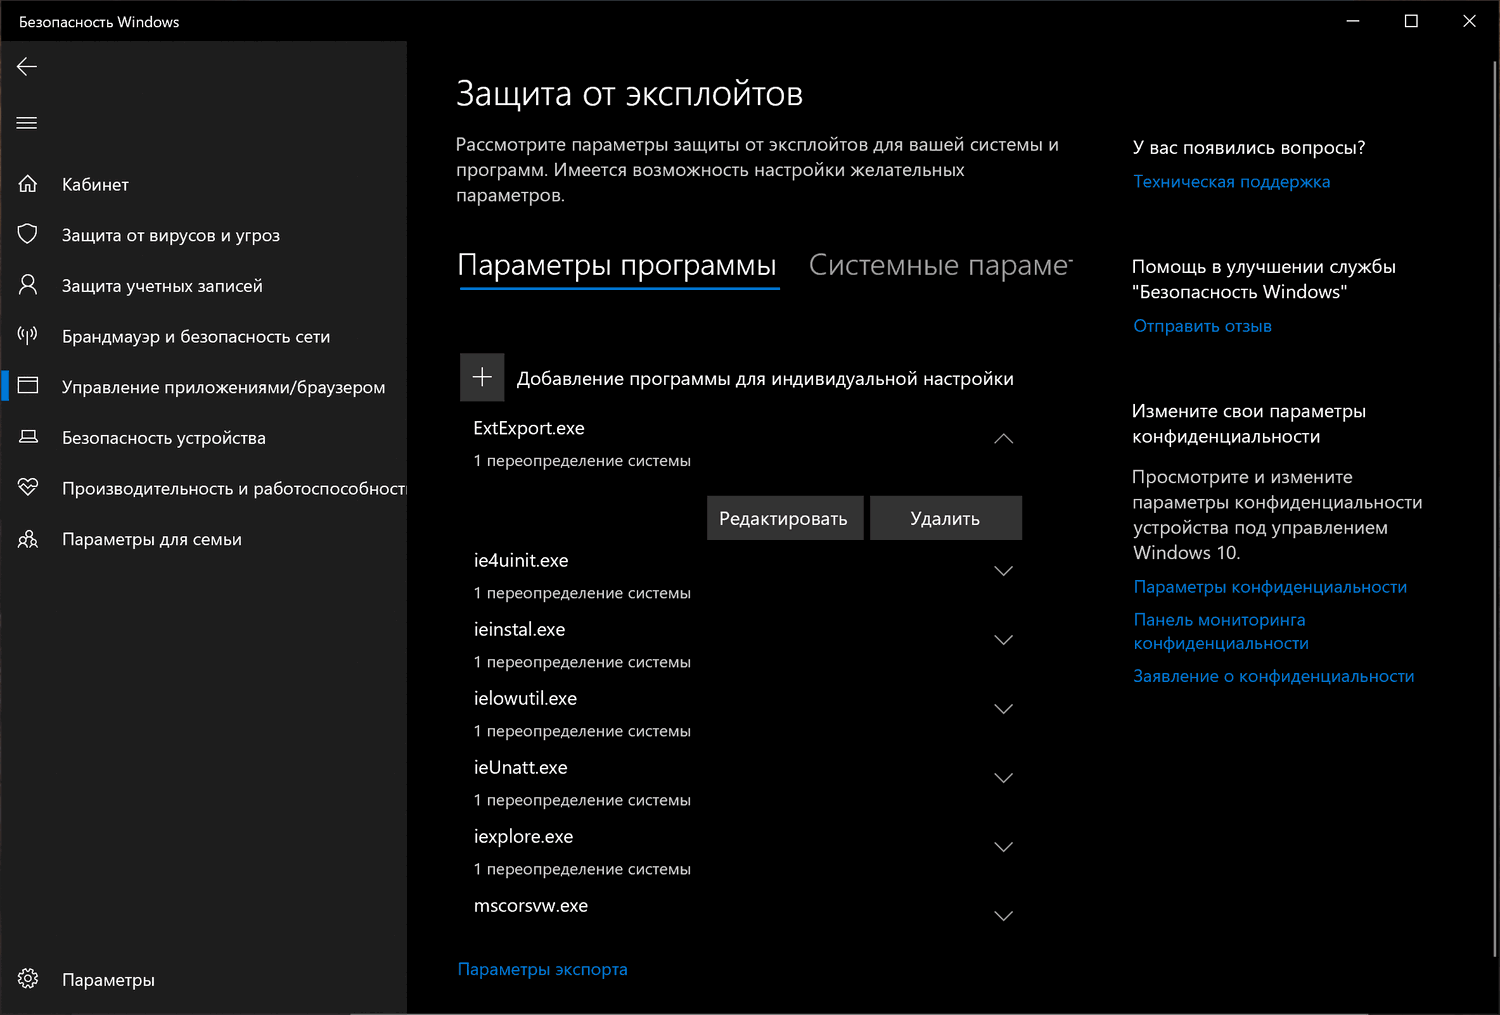Screen dimensions: 1500x1015
Task: Go to Кабинет home icon
Action: coord(28,184)
